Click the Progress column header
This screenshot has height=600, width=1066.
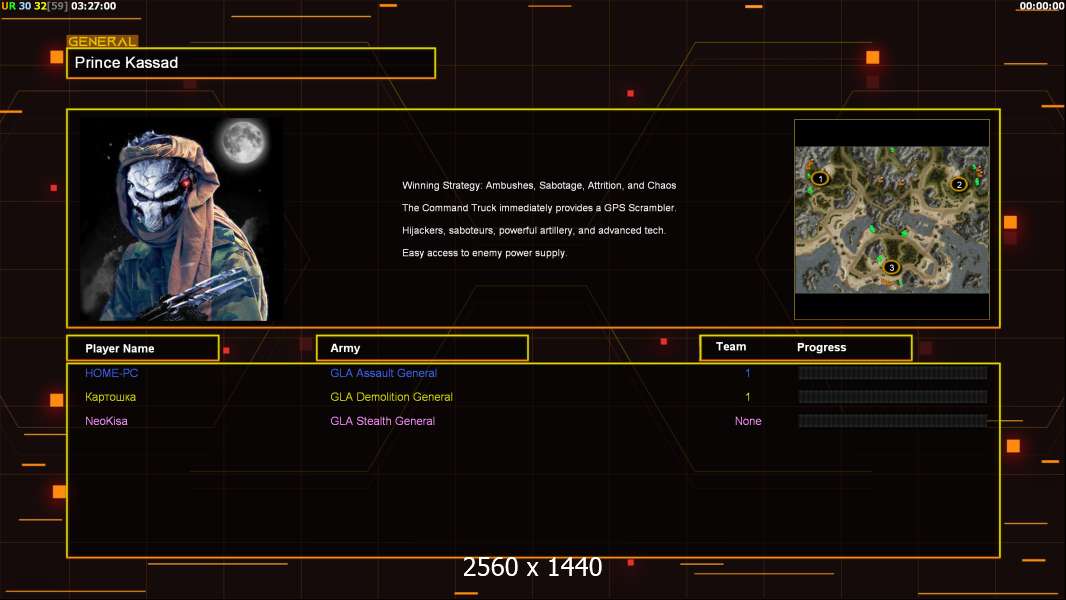821,348
